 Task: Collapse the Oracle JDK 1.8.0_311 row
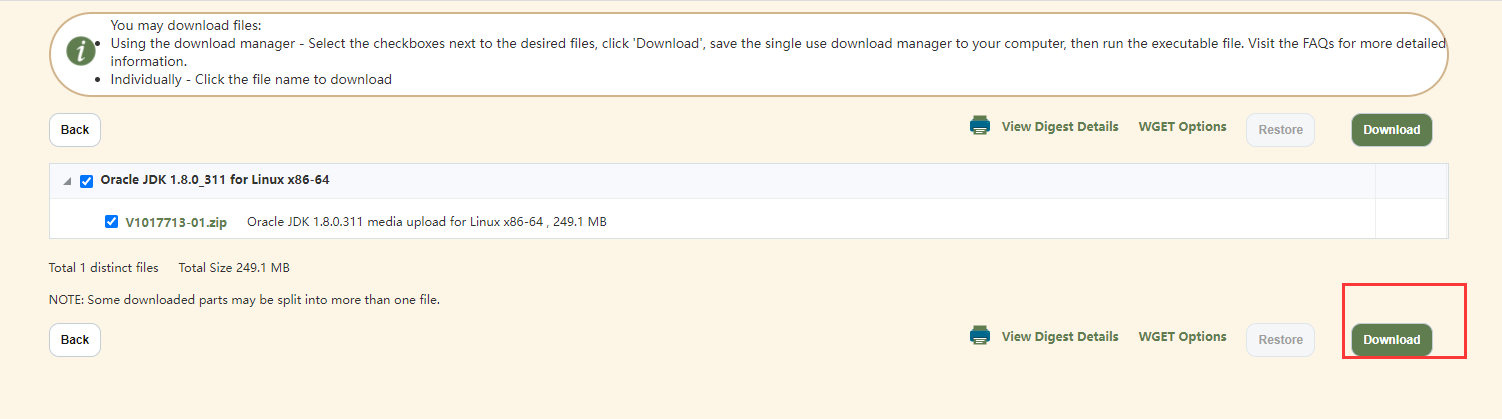tap(67, 182)
